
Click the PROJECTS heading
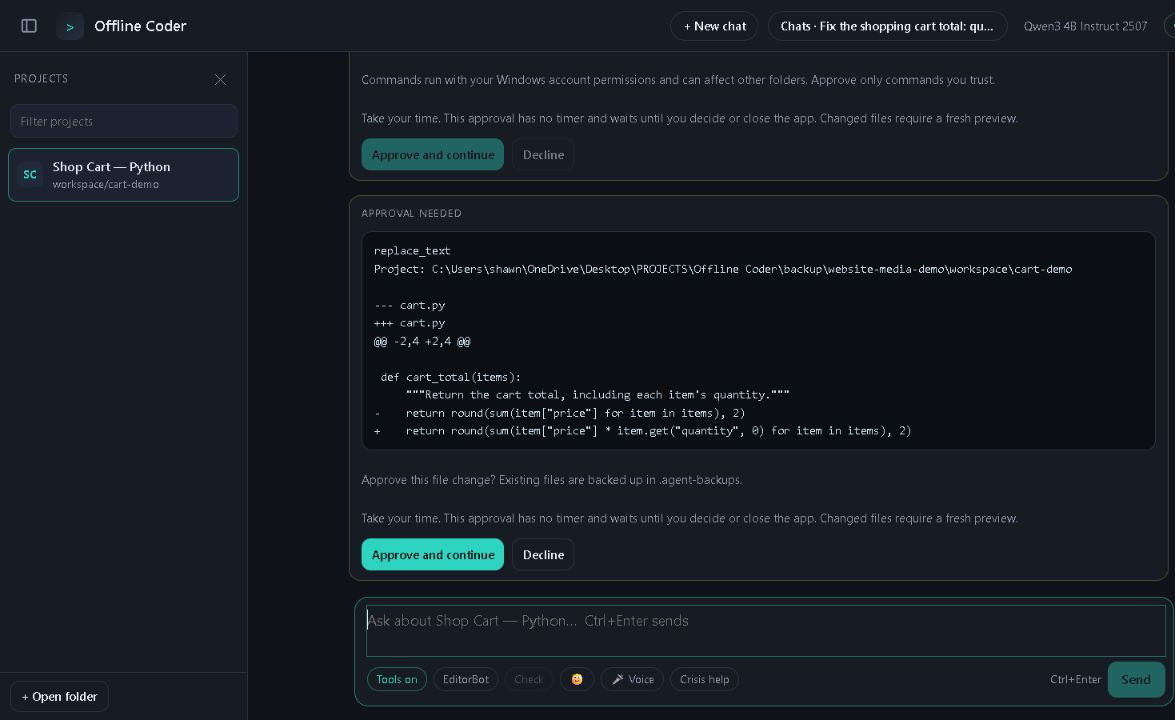pyautogui.click(x=41, y=79)
